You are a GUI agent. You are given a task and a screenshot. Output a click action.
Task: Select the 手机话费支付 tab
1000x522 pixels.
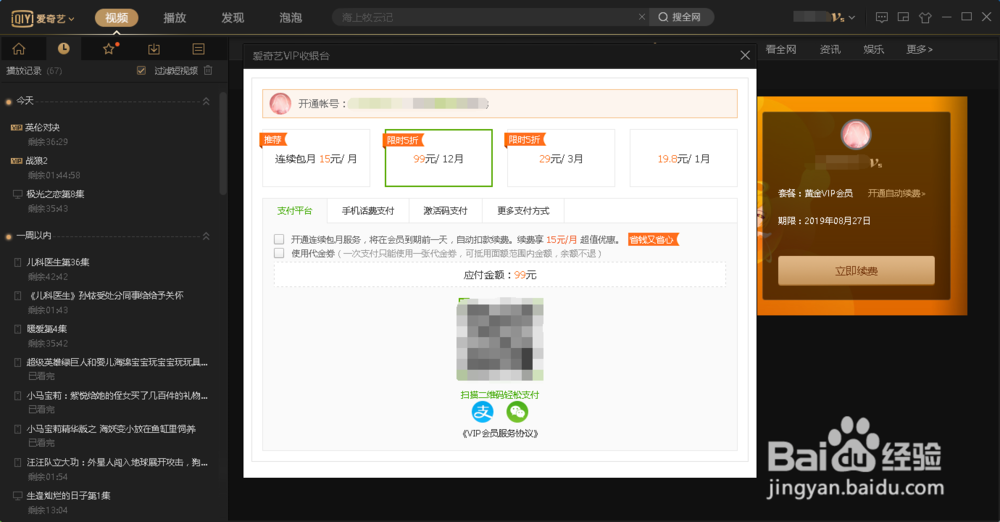click(x=368, y=211)
